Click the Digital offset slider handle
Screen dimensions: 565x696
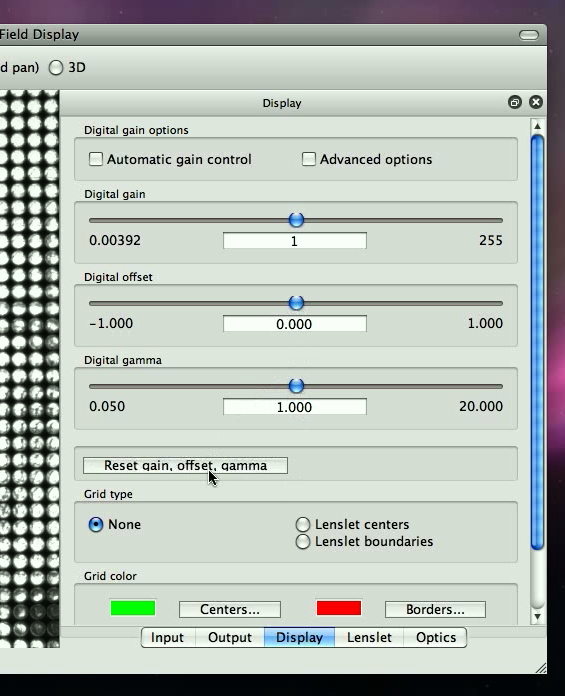click(296, 303)
